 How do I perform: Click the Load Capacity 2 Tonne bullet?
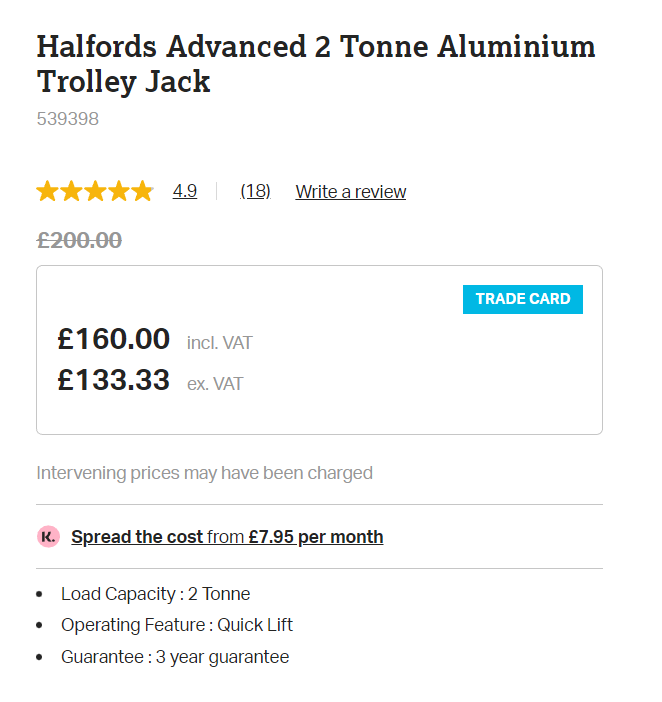155,594
